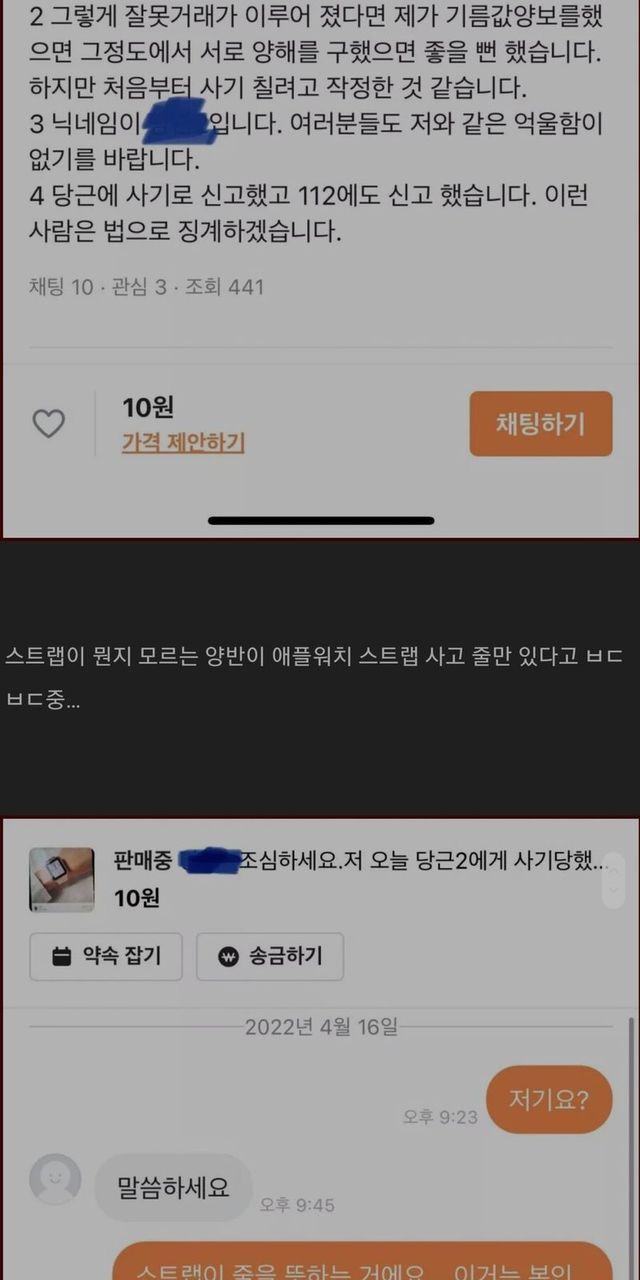Viewport: 640px width, 1280px height.
Task: Click the calendar icon in 약속 잡기
Action: pyautogui.click(x=62, y=957)
